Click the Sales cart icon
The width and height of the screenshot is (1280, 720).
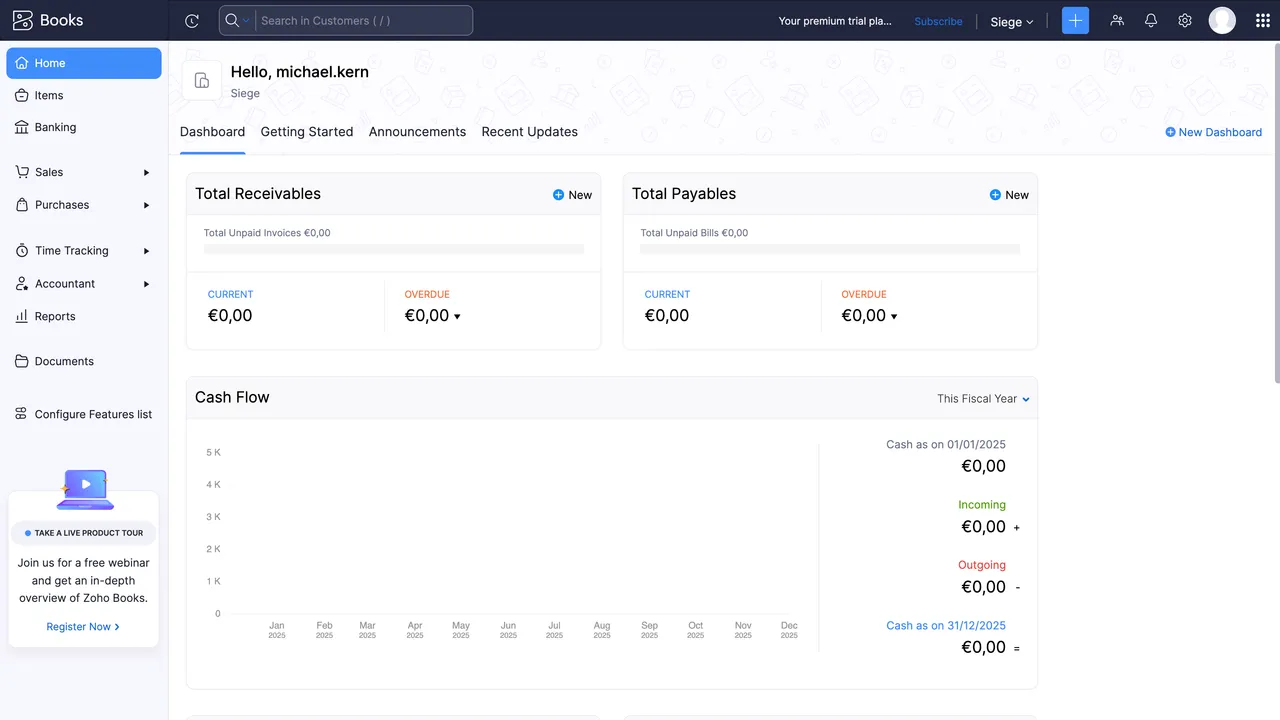tap(22, 172)
